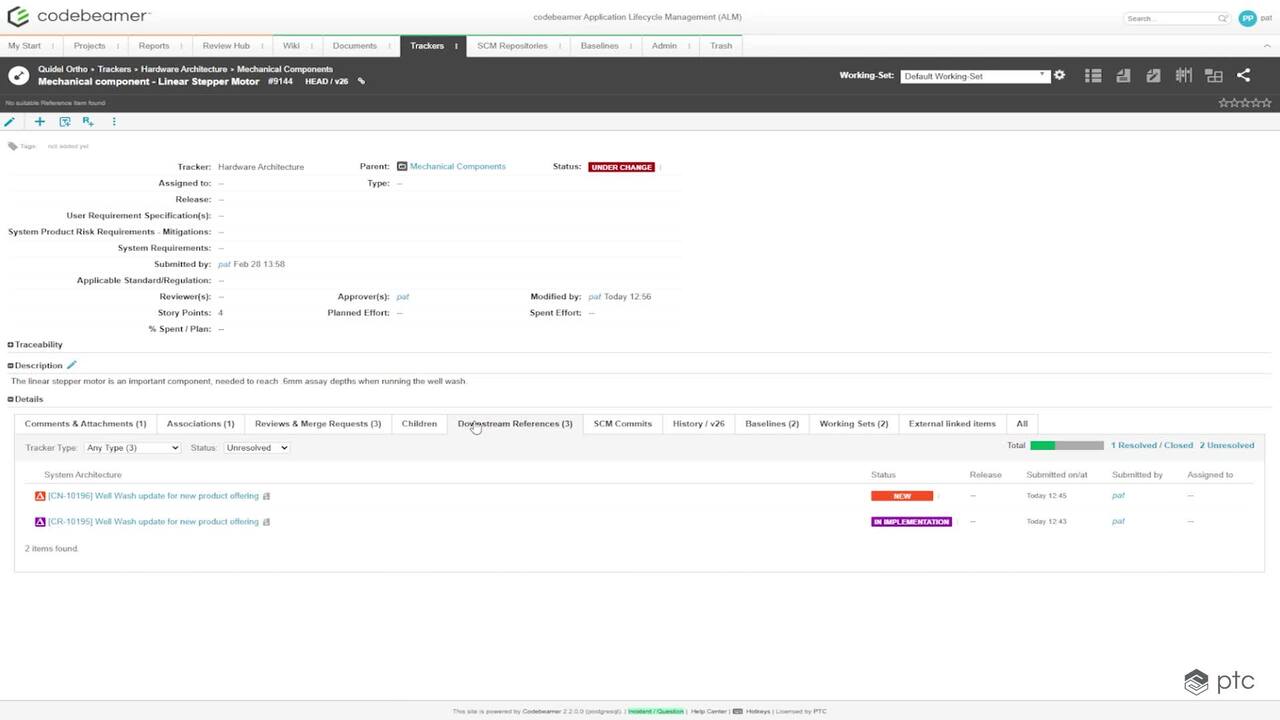Open the Working-Set dropdown

click(974, 76)
